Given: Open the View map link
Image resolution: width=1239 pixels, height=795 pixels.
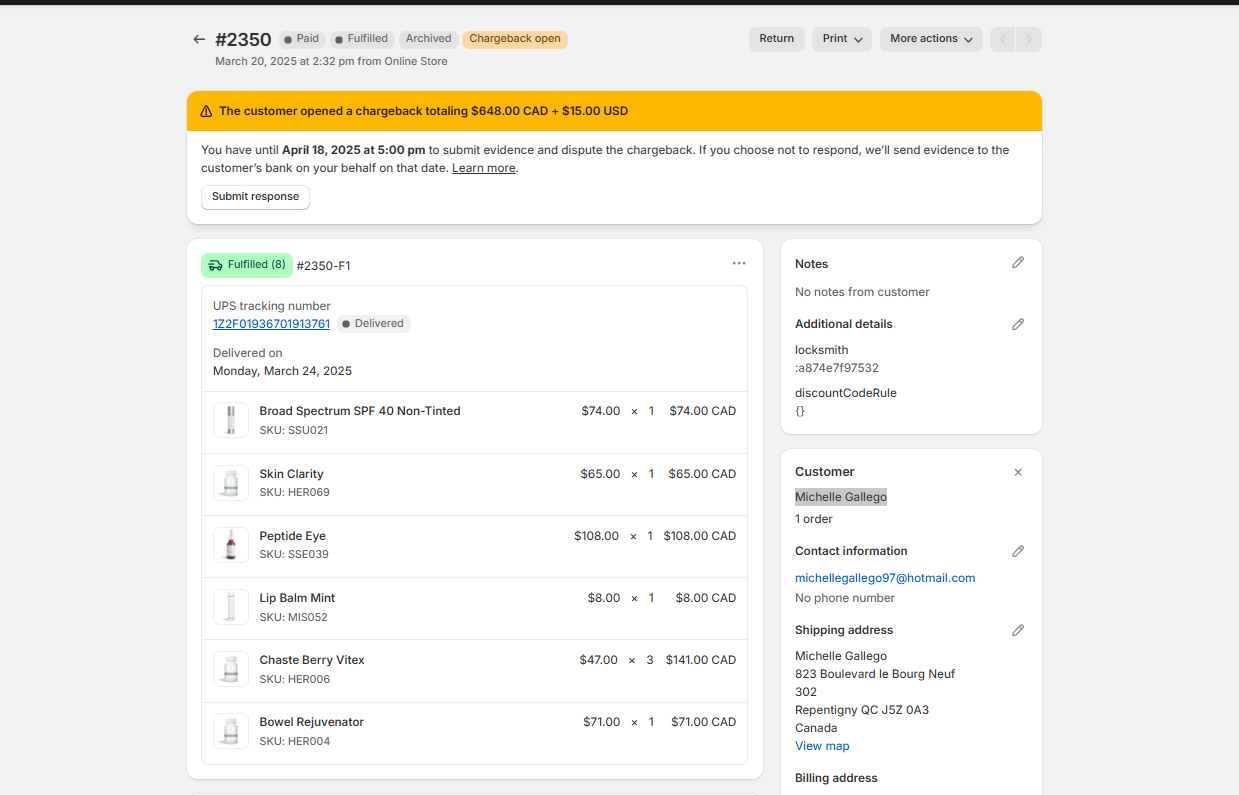Looking at the screenshot, I should (x=822, y=746).
